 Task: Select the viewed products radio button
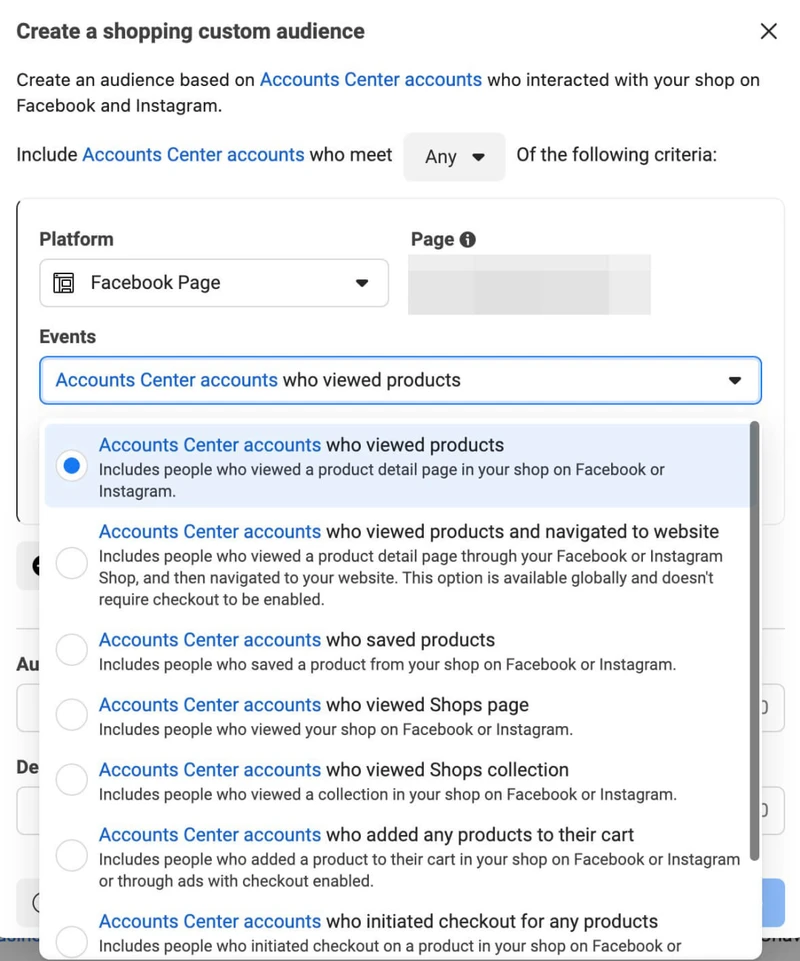pyautogui.click(x=72, y=466)
